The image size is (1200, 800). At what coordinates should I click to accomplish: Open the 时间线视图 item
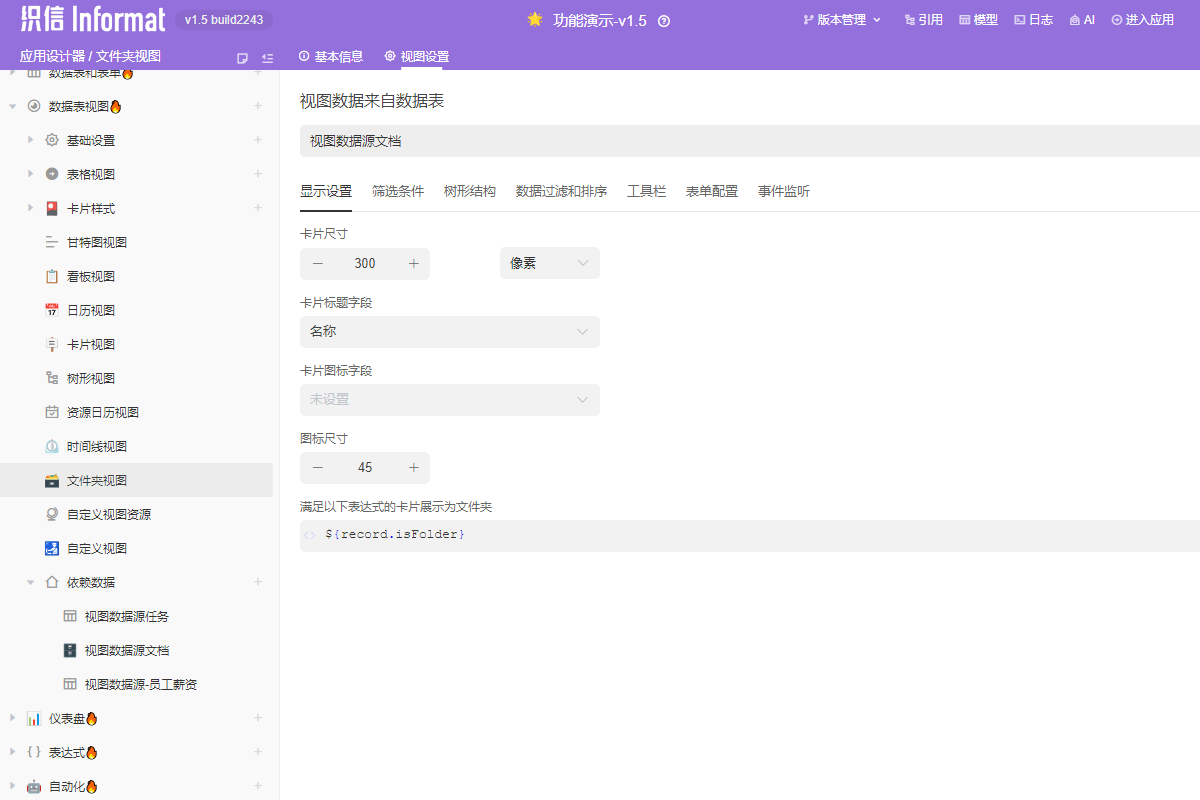coord(95,445)
